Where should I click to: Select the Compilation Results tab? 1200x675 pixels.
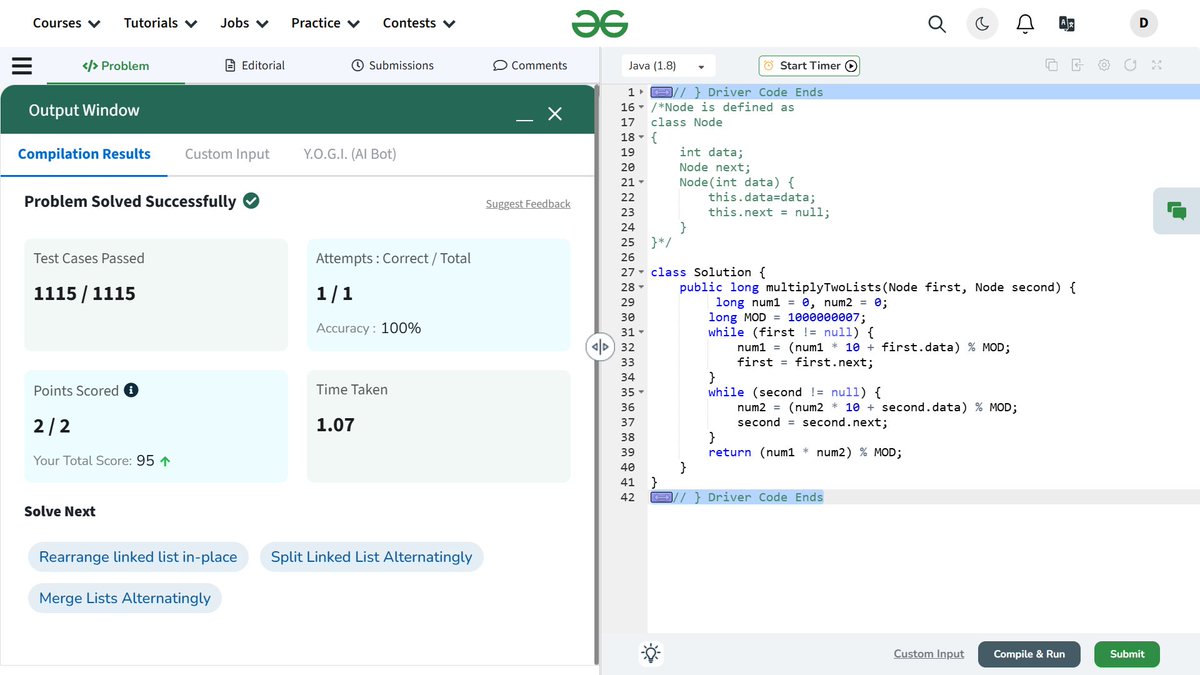(84, 154)
